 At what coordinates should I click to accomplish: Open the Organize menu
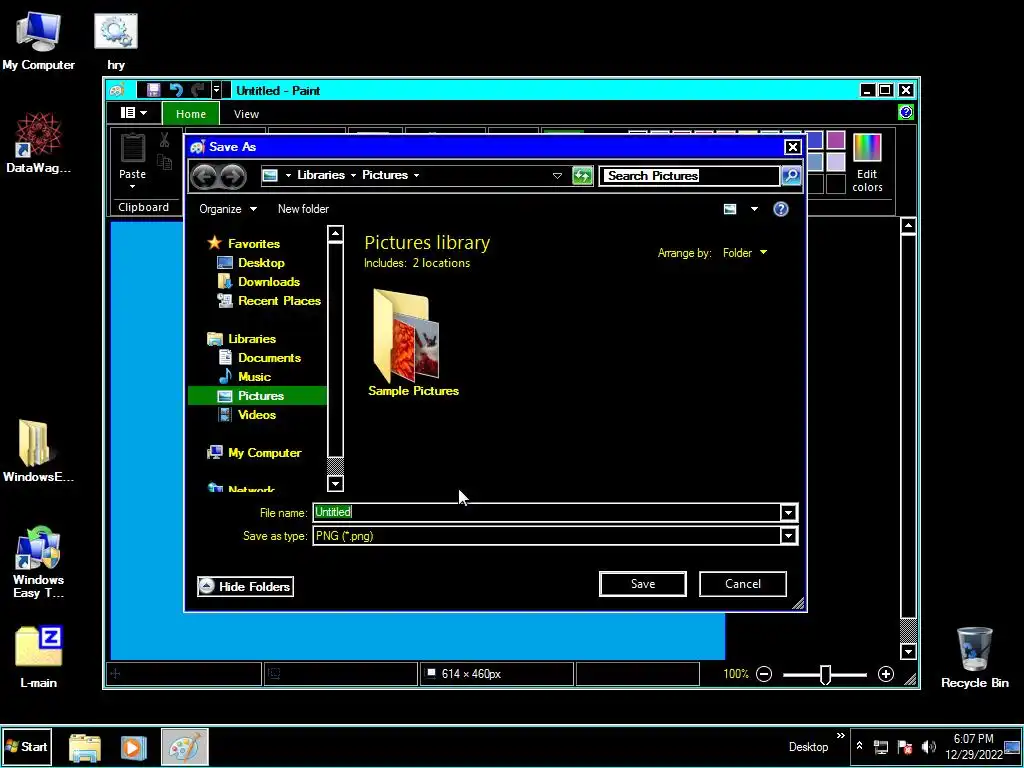pyautogui.click(x=228, y=209)
